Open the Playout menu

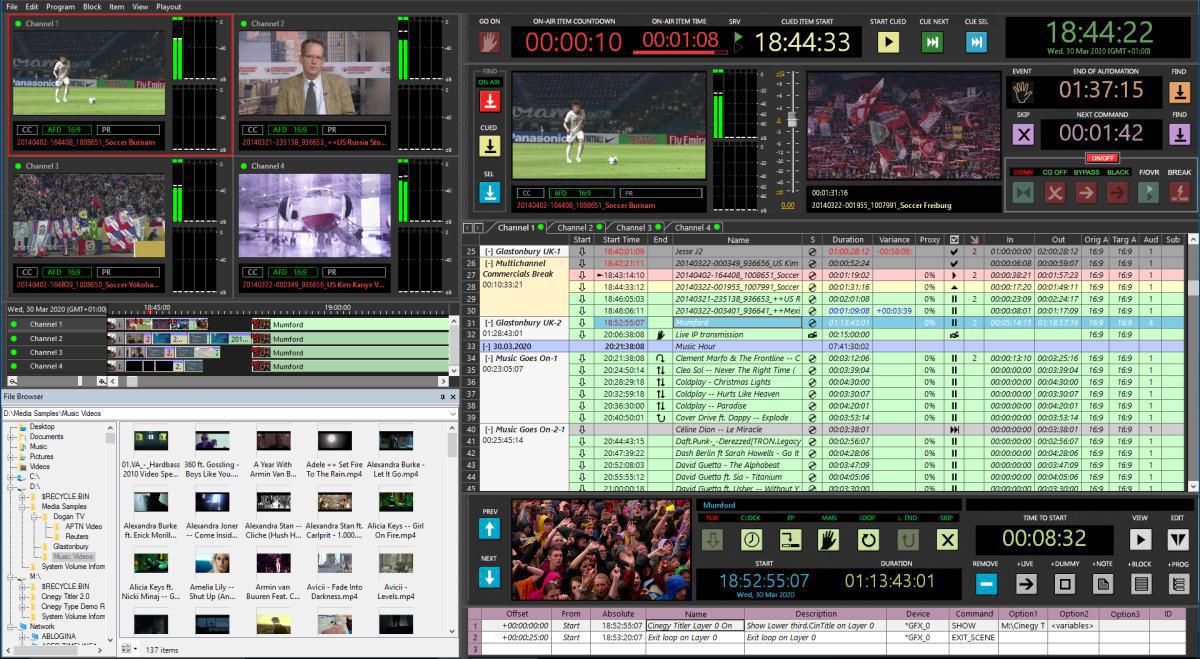168,5
